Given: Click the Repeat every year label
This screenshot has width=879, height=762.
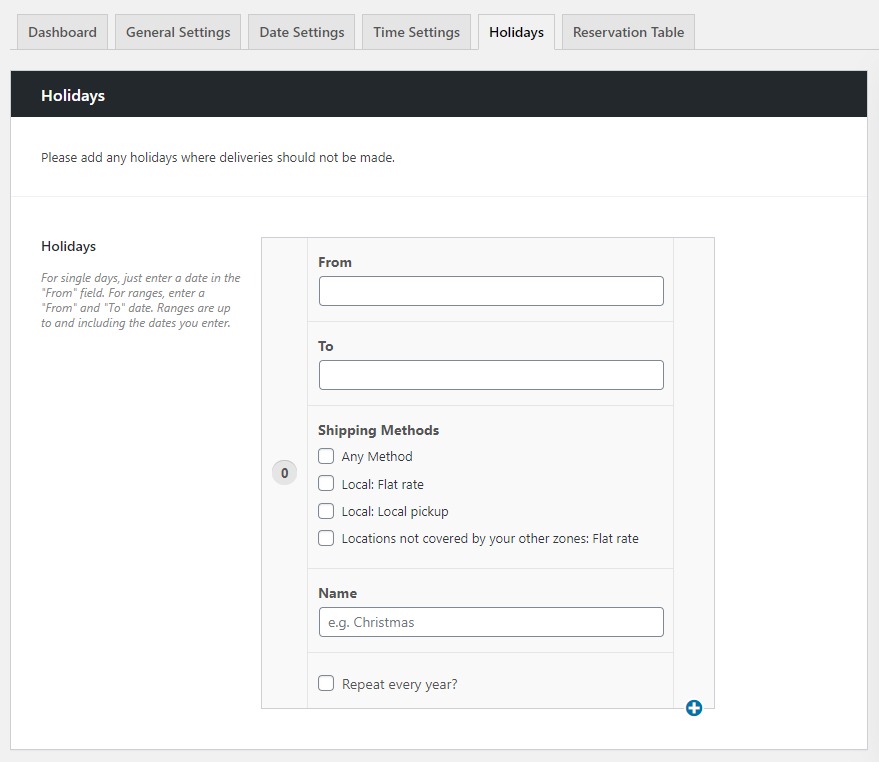Looking at the screenshot, I should [x=400, y=685].
